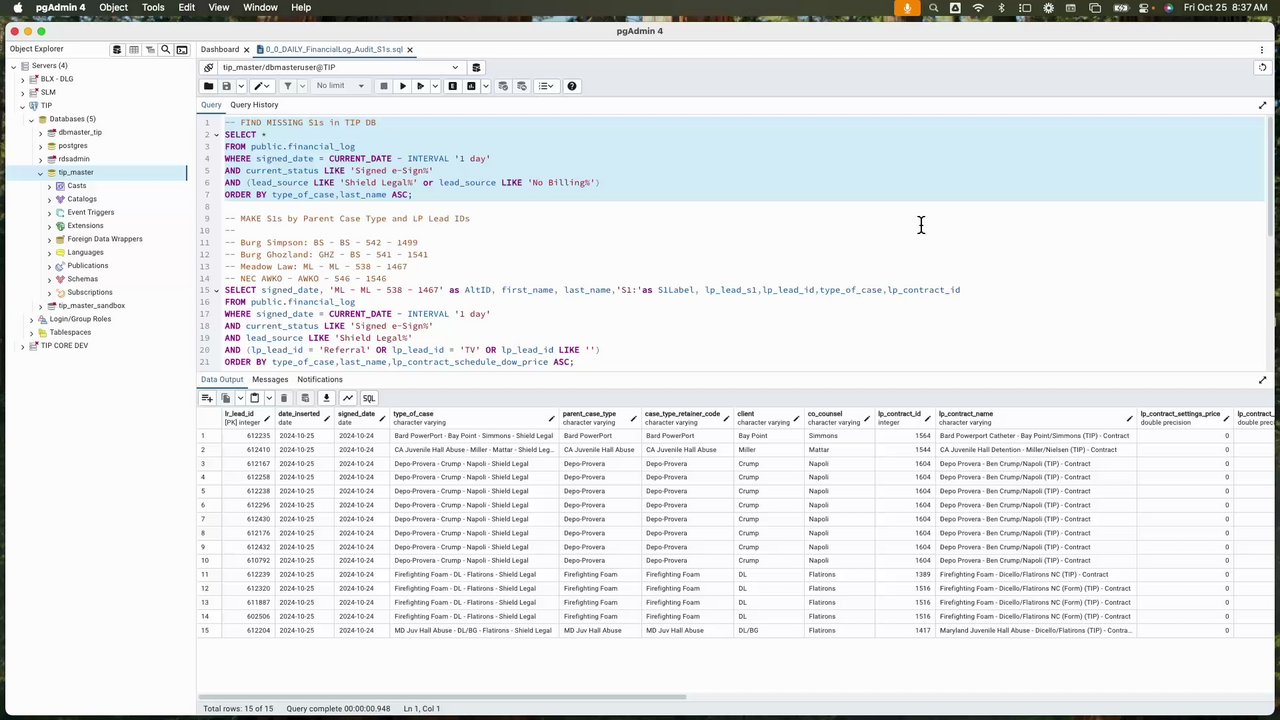Copy selected rows in Data Output
This screenshot has height=720, width=1280.
[x=225, y=398]
